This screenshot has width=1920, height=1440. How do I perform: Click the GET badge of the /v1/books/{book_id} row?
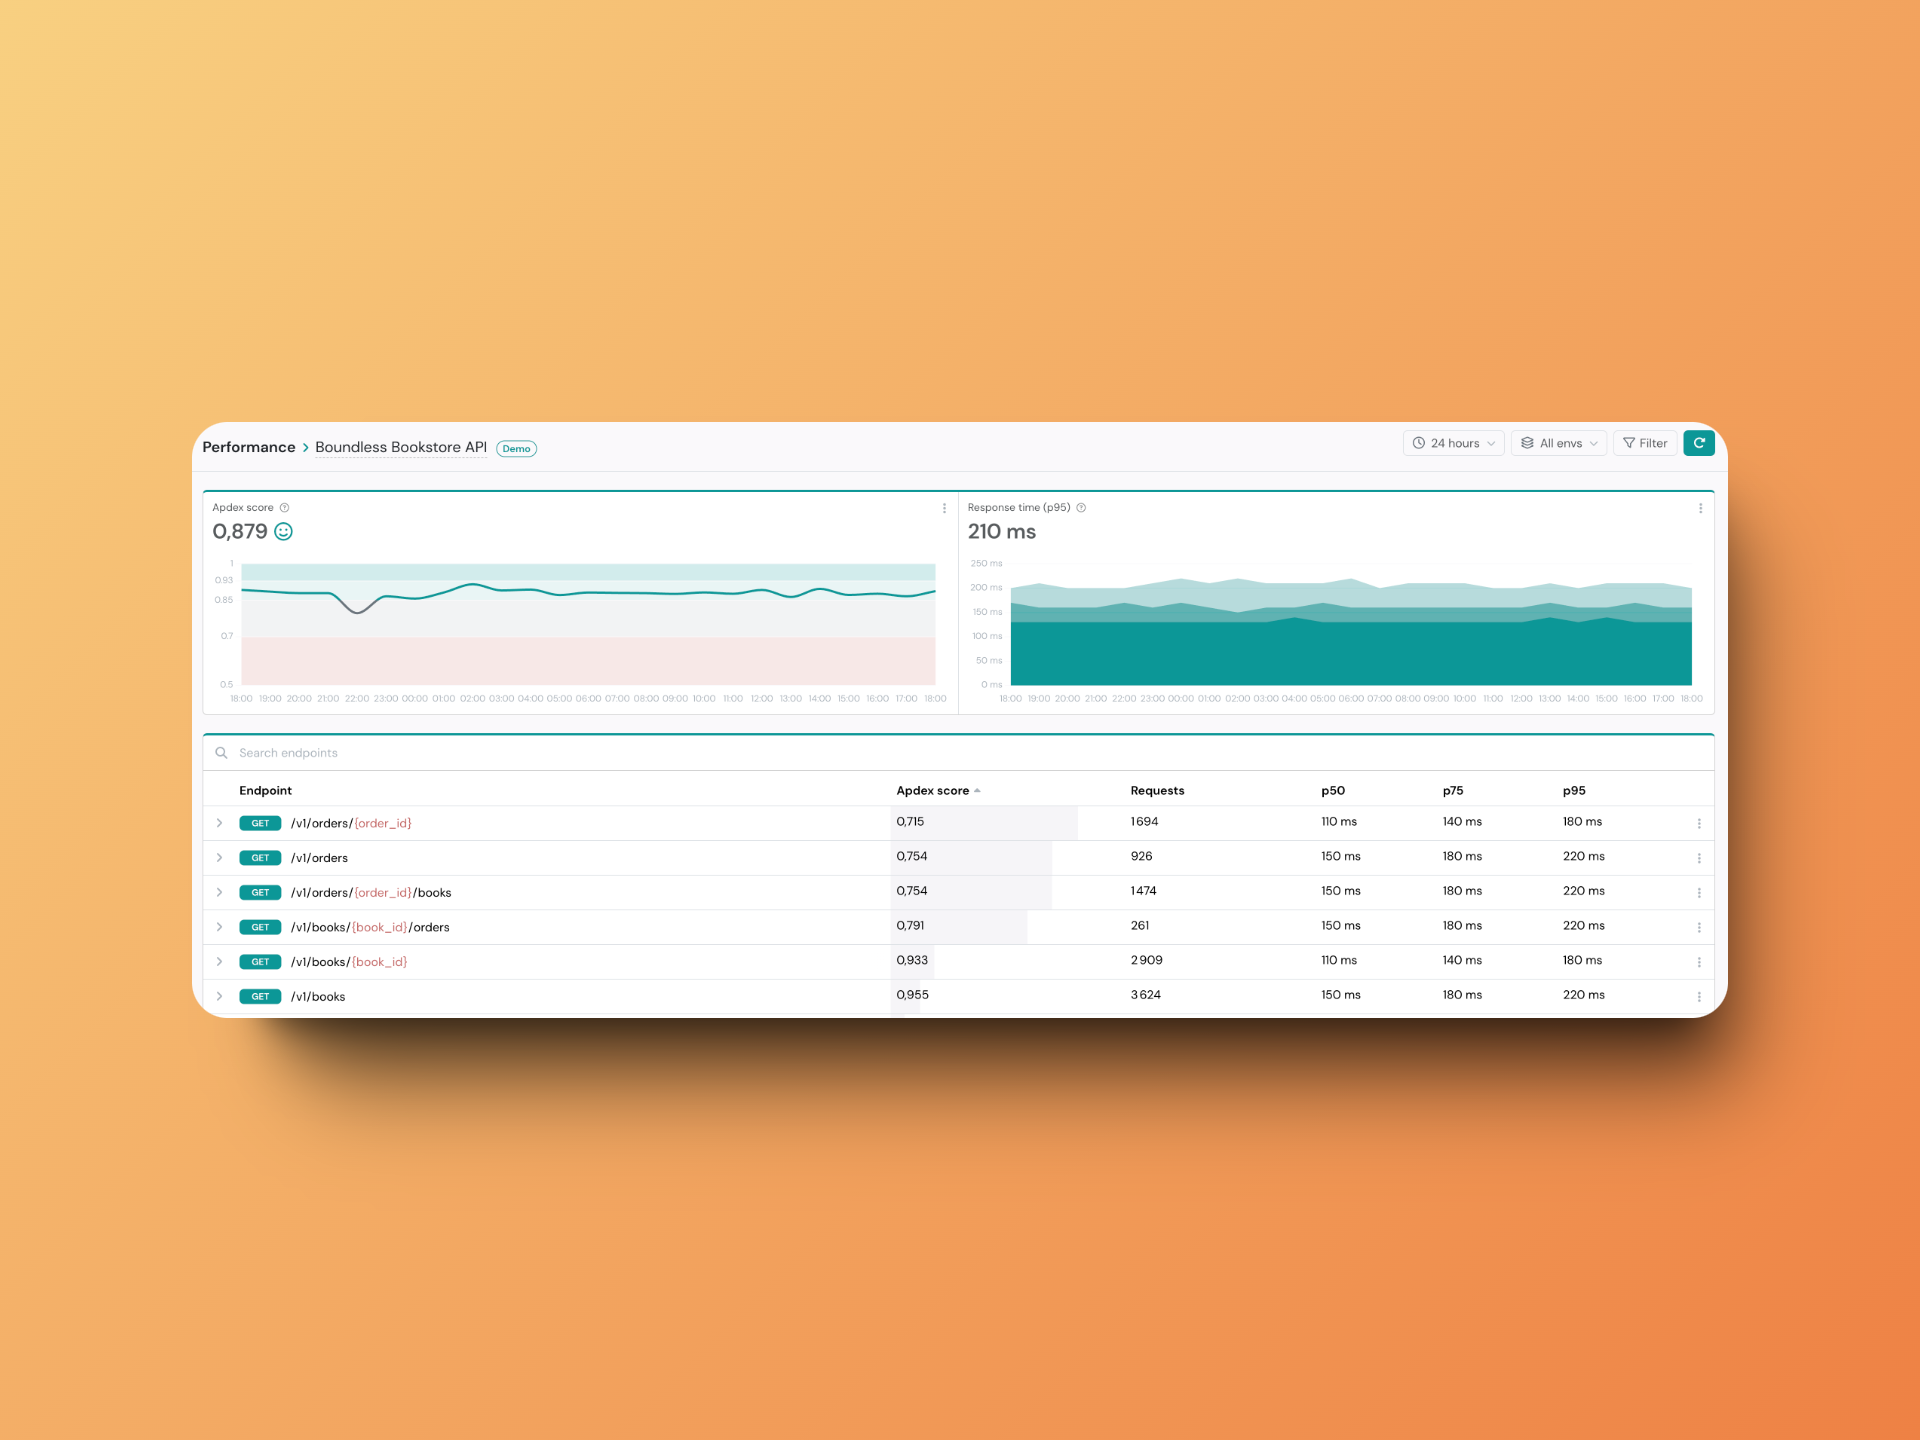coord(260,962)
